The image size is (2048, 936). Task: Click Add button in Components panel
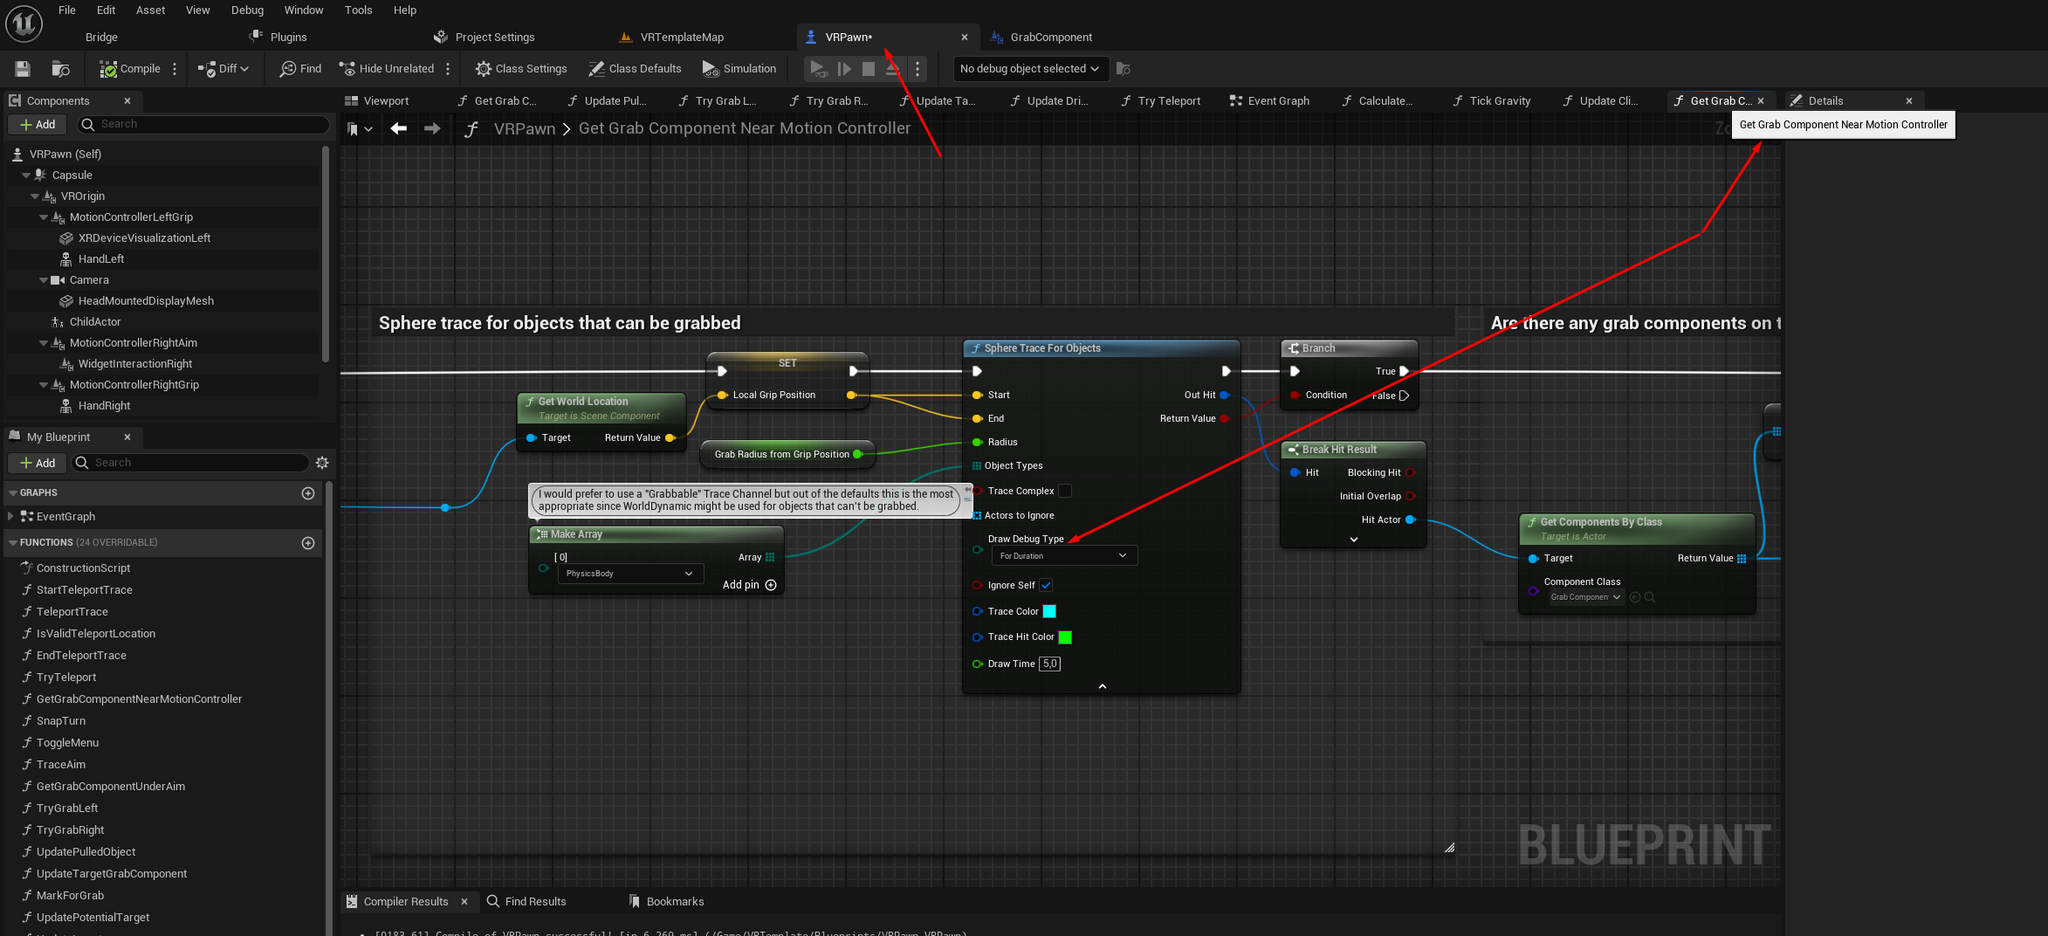click(37, 125)
